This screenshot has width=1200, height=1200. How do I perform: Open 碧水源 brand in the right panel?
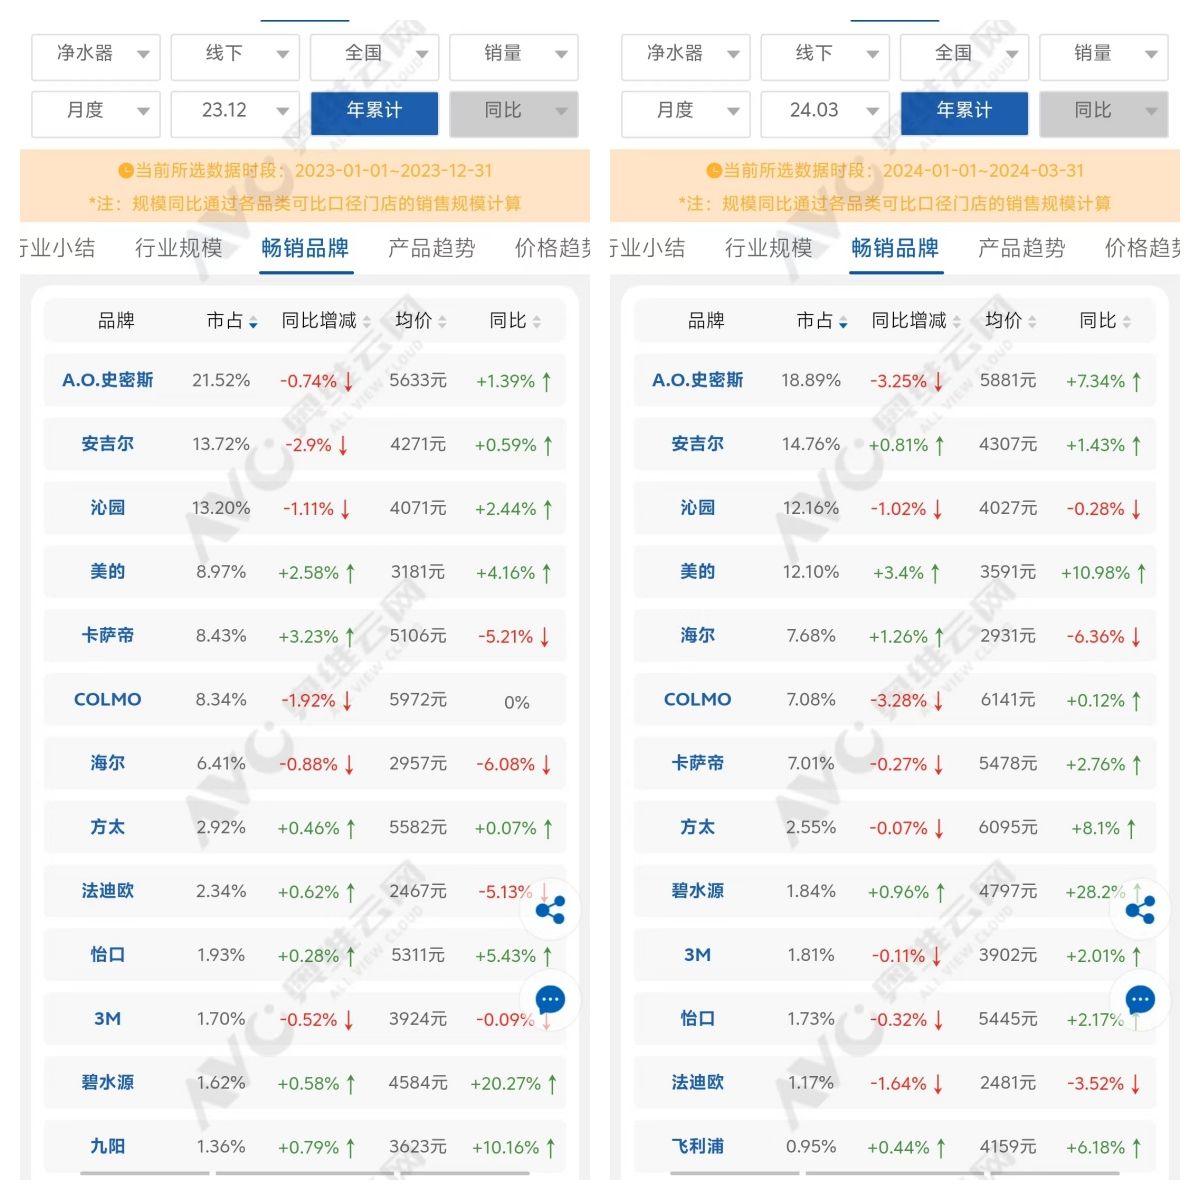(x=698, y=891)
